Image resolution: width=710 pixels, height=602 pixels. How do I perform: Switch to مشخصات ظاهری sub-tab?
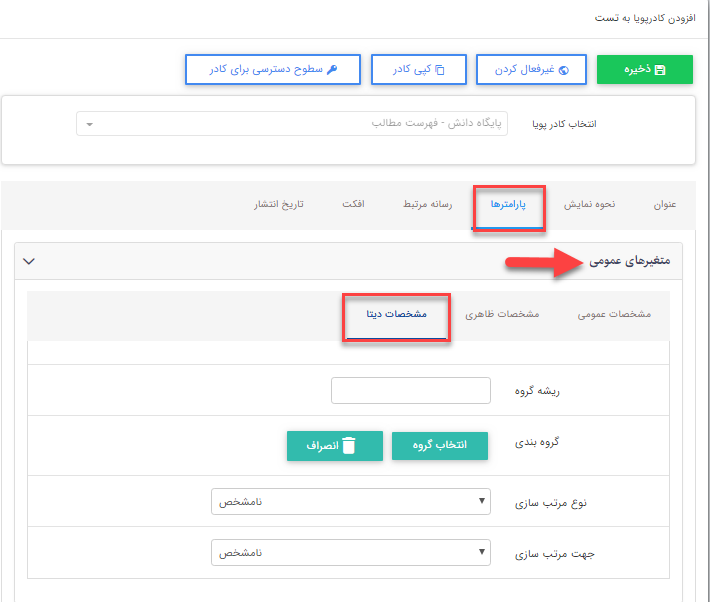(x=502, y=314)
